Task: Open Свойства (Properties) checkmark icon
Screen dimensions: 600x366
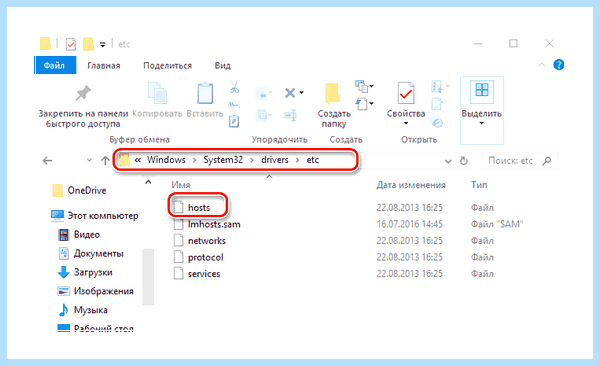Action: pos(406,93)
